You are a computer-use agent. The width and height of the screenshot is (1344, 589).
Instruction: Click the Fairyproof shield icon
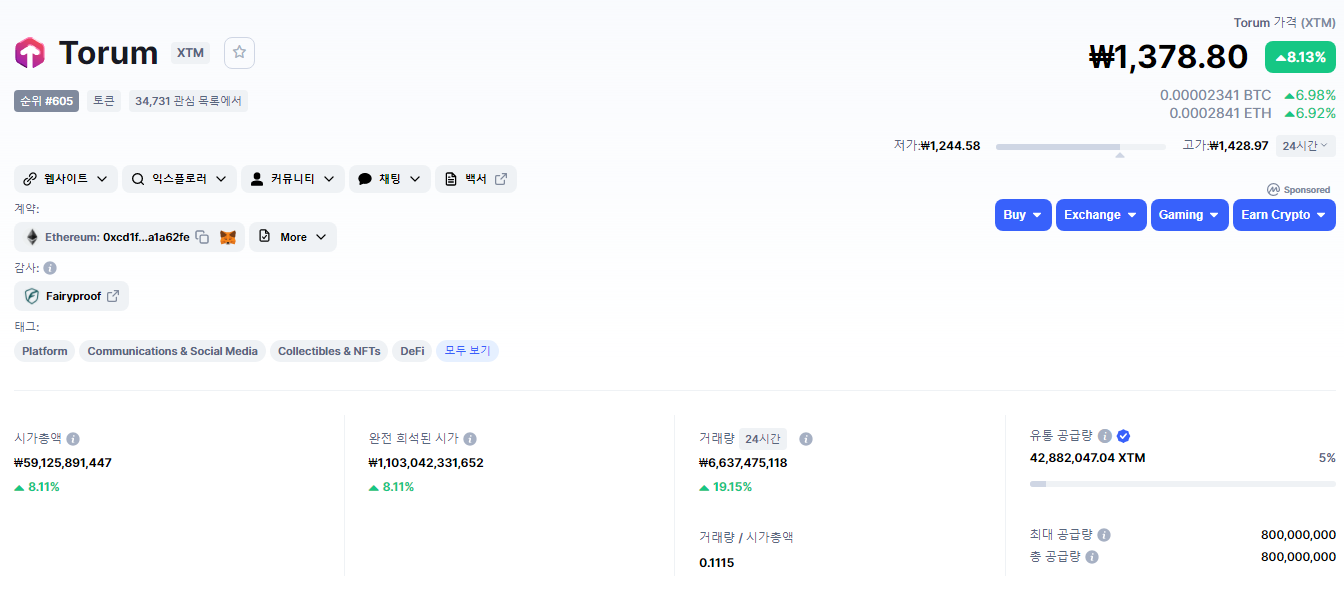[33, 296]
